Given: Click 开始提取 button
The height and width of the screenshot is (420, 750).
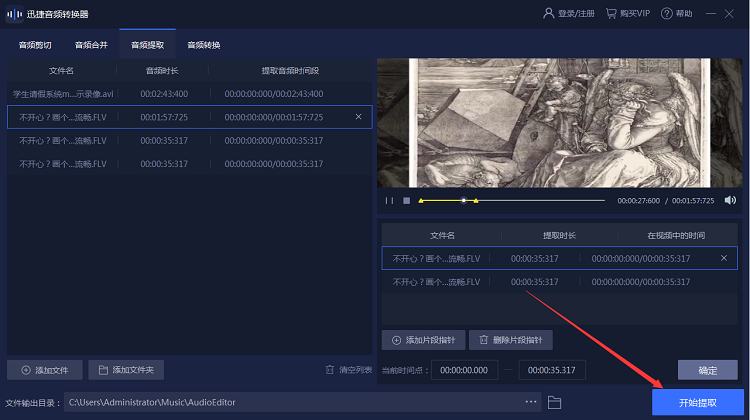Looking at the screenshot, I should point(698,403).
